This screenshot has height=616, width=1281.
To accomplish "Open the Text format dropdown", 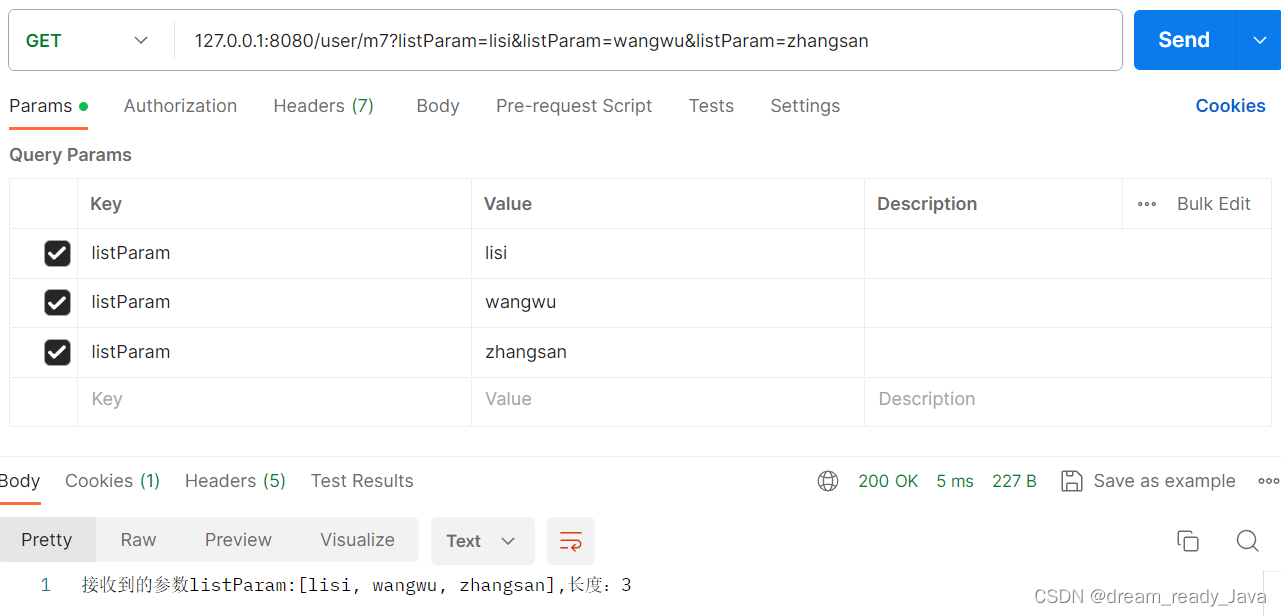I will 482,541.
